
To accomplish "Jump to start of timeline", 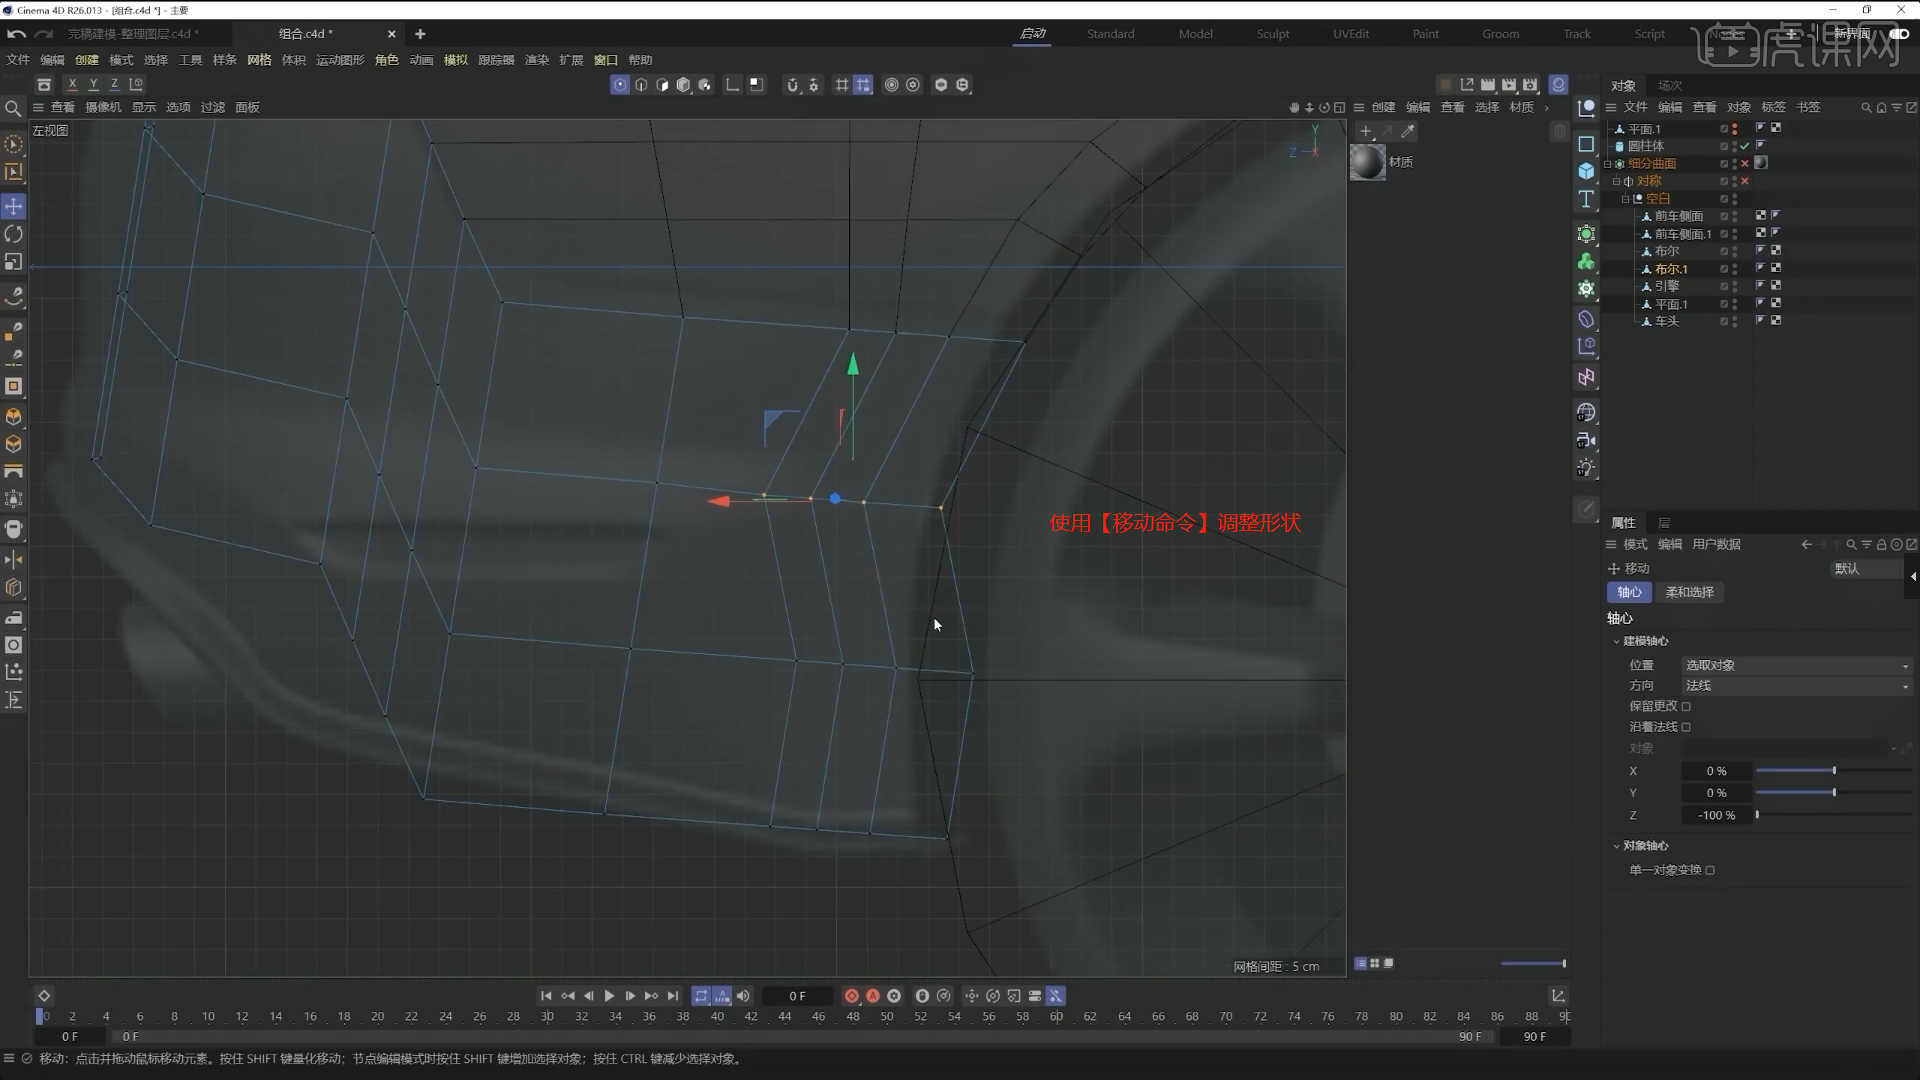I will click(546, 996).
